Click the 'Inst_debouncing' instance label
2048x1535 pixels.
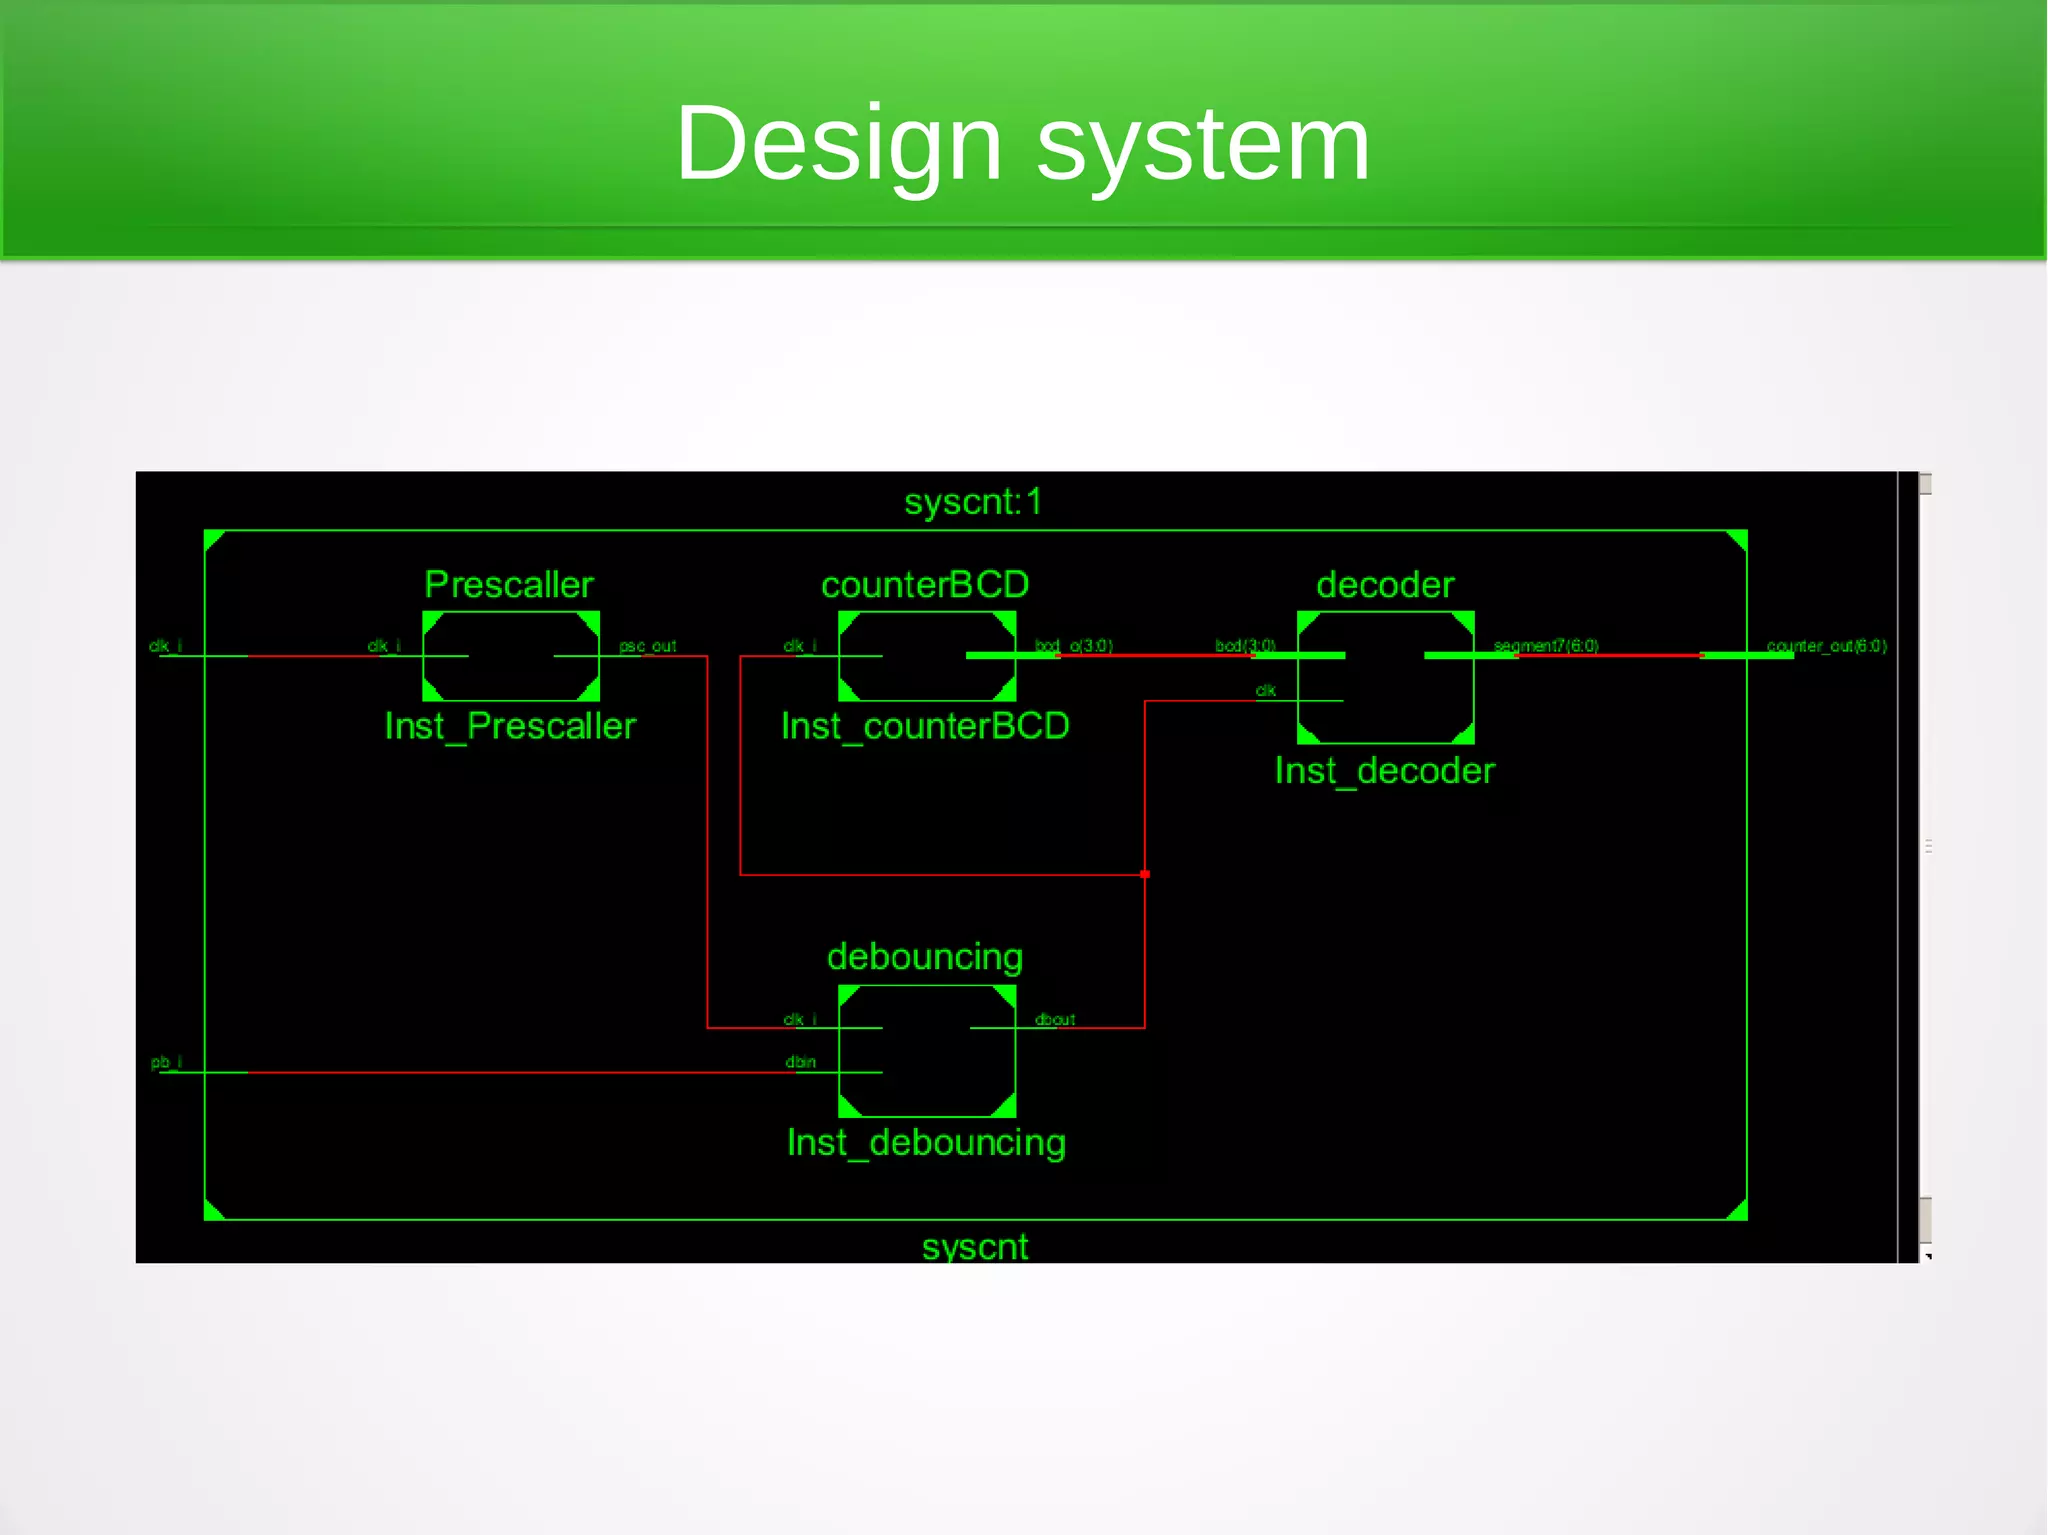pyautogui.click(x=926, y=1143)
